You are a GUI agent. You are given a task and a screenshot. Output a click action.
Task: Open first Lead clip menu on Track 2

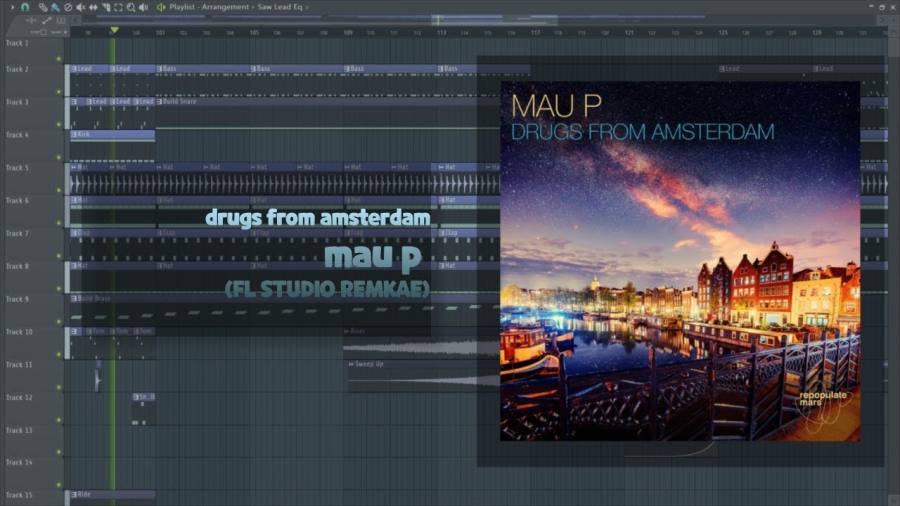[x=74, y=69]
